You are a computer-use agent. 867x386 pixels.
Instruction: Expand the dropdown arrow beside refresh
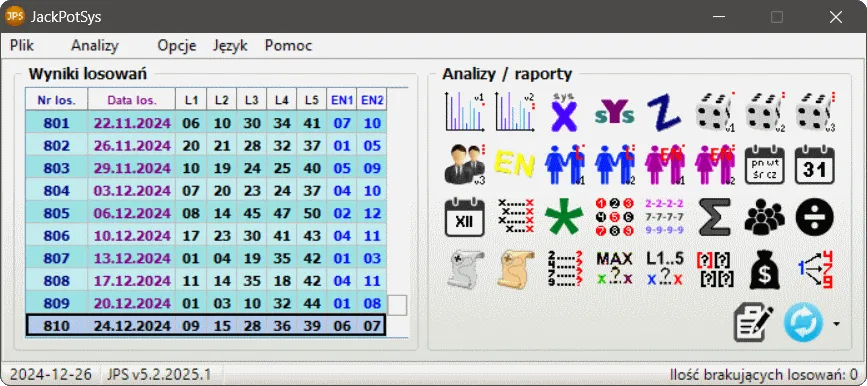[x=835, y=324]
